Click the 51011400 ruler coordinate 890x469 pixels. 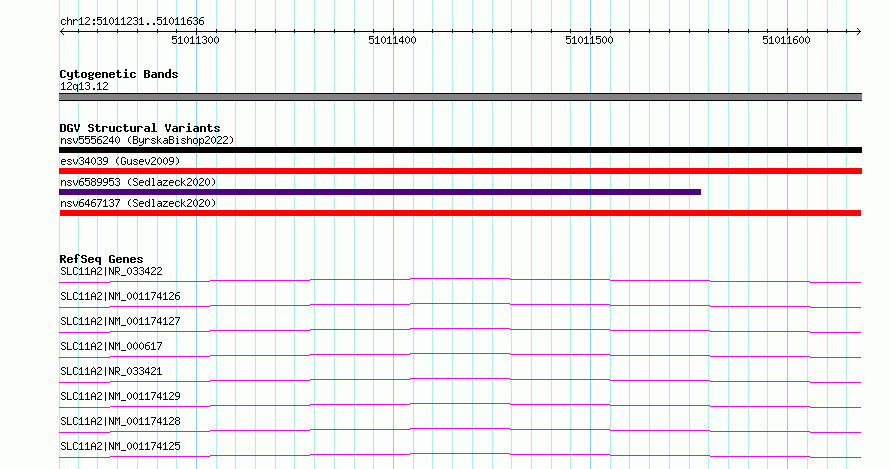point(392,40)
